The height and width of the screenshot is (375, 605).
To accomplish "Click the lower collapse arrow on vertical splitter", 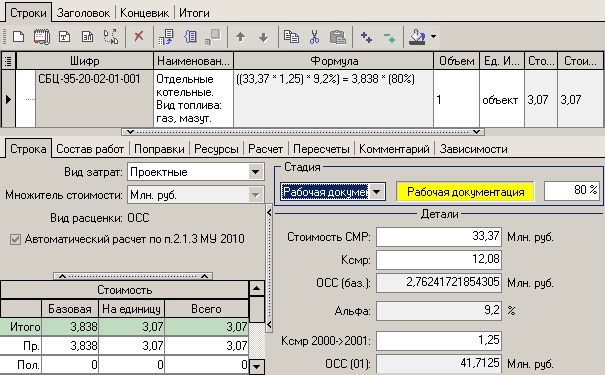I will (269, 325).
